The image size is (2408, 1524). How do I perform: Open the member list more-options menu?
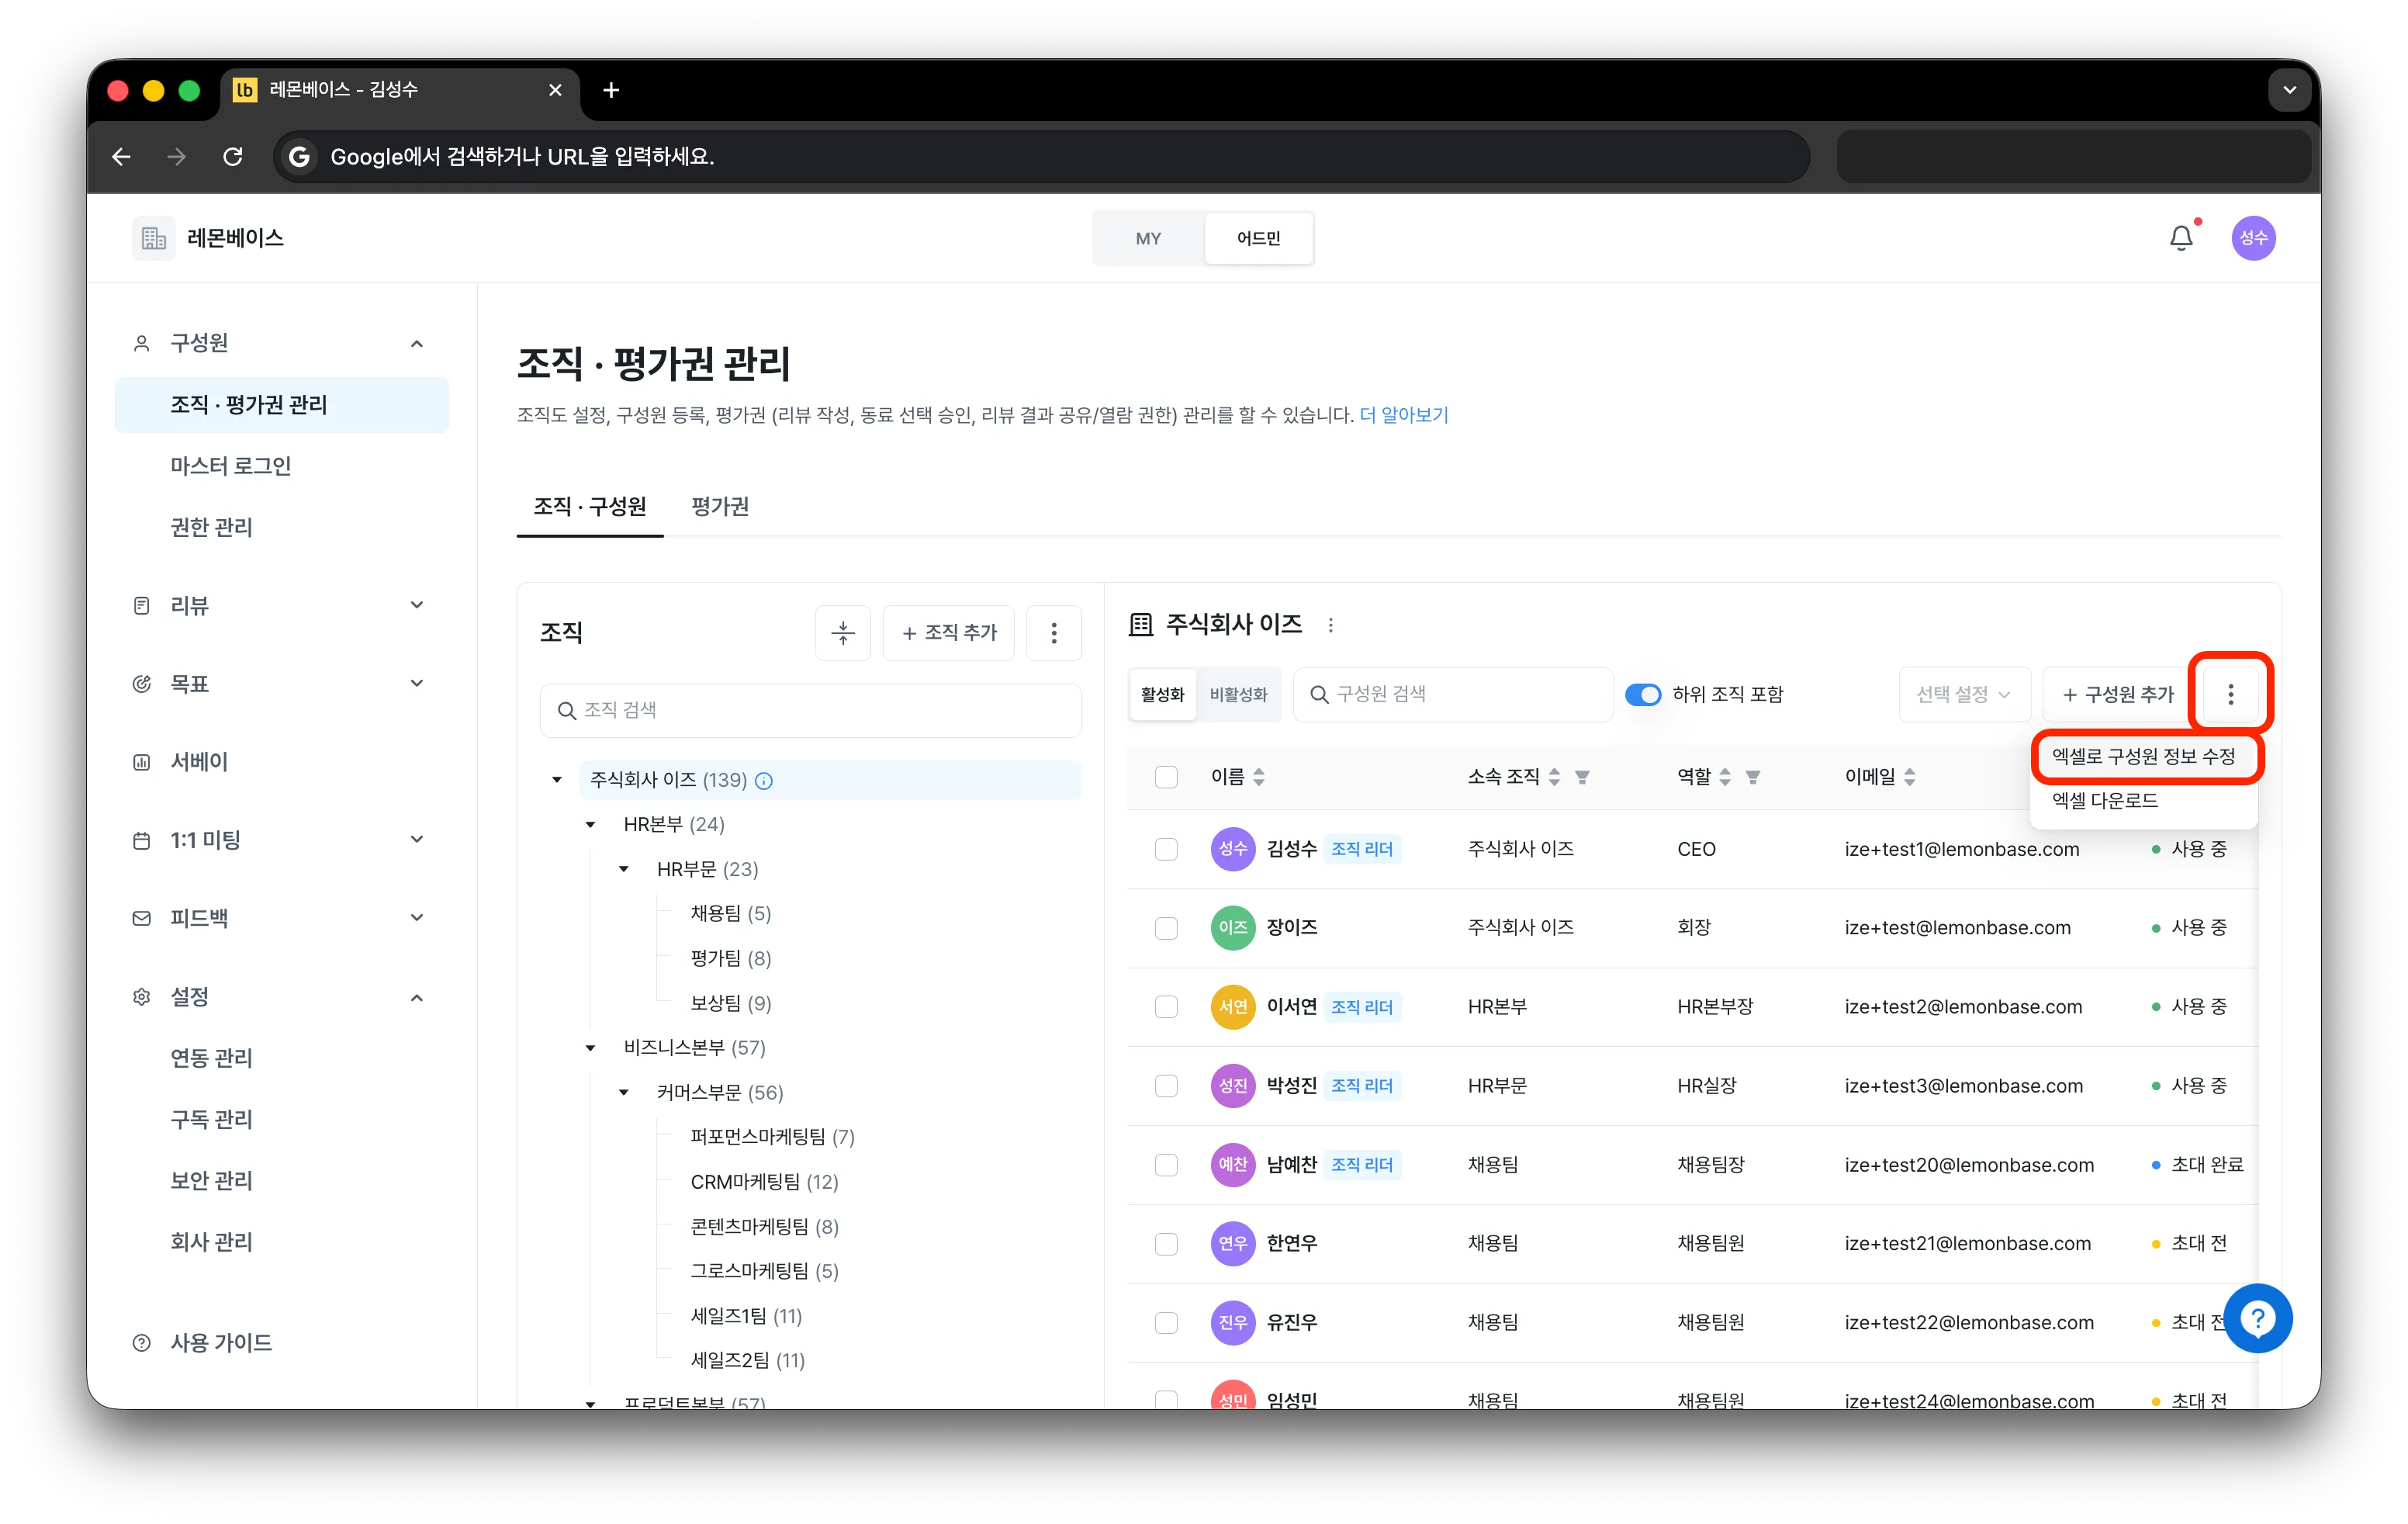tap(2230, 694)
